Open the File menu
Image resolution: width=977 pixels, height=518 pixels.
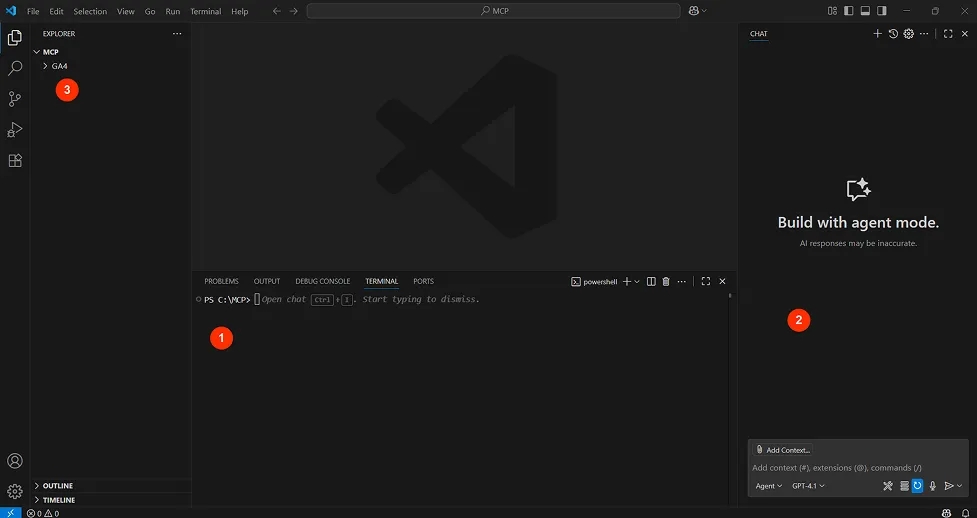33,11
